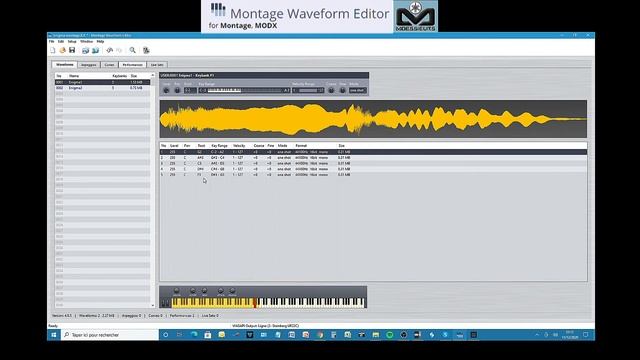This screenshot has height=360, width=640.
Task: Click the waveform list scroll-down arrow
Action: pyautogui.click(x=153, y=305)
